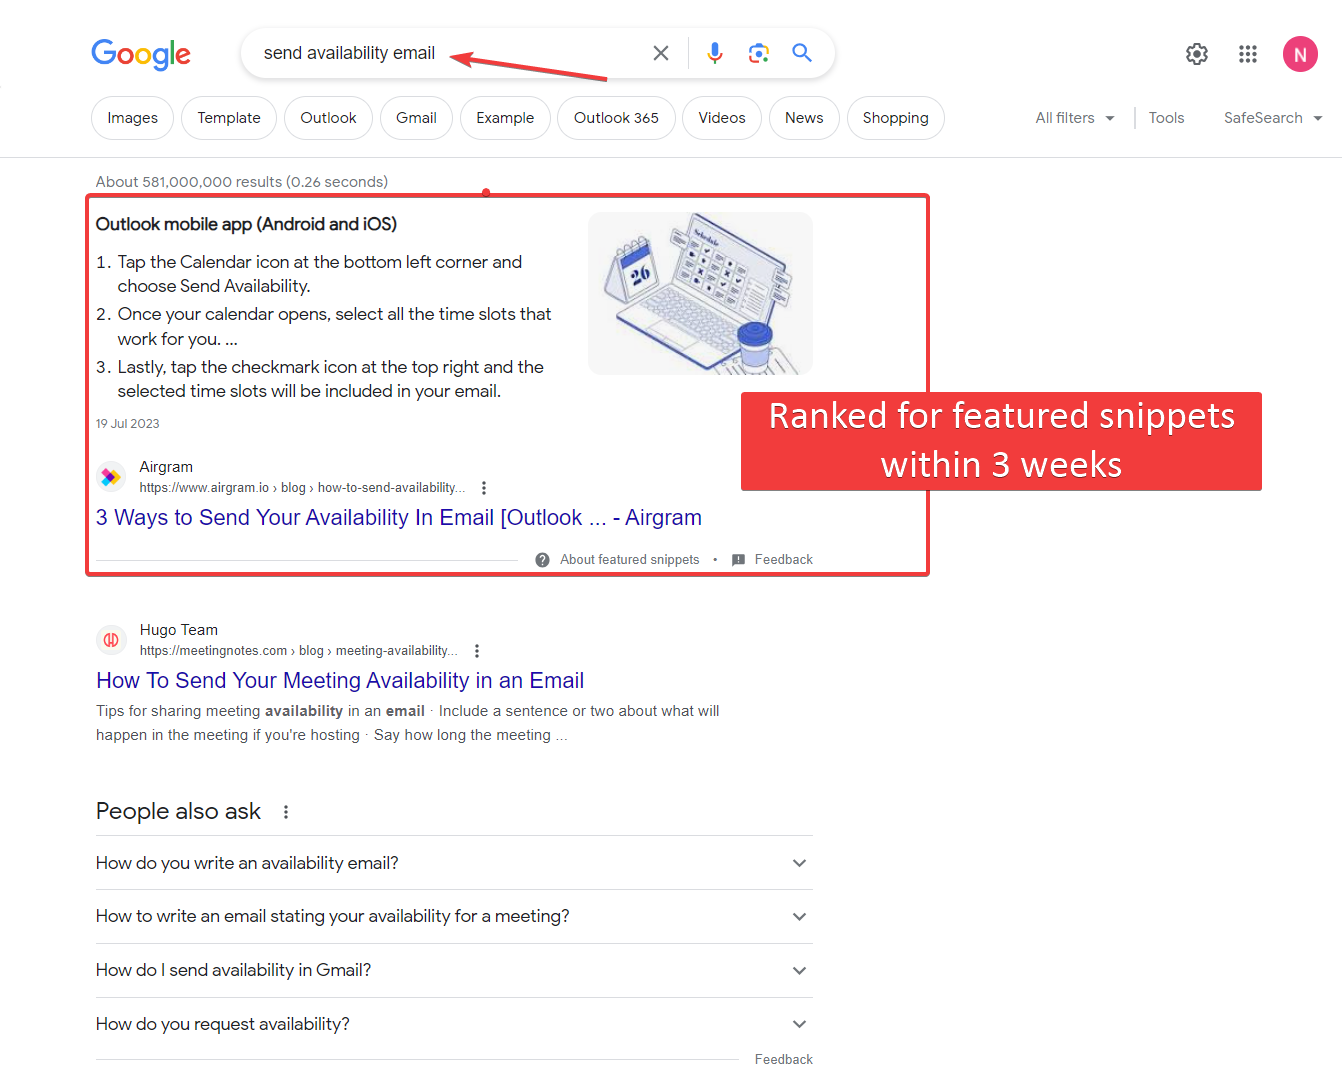1342x1070 pixels.
Task: Open People also ask options menu
Action: click(286, 812)
